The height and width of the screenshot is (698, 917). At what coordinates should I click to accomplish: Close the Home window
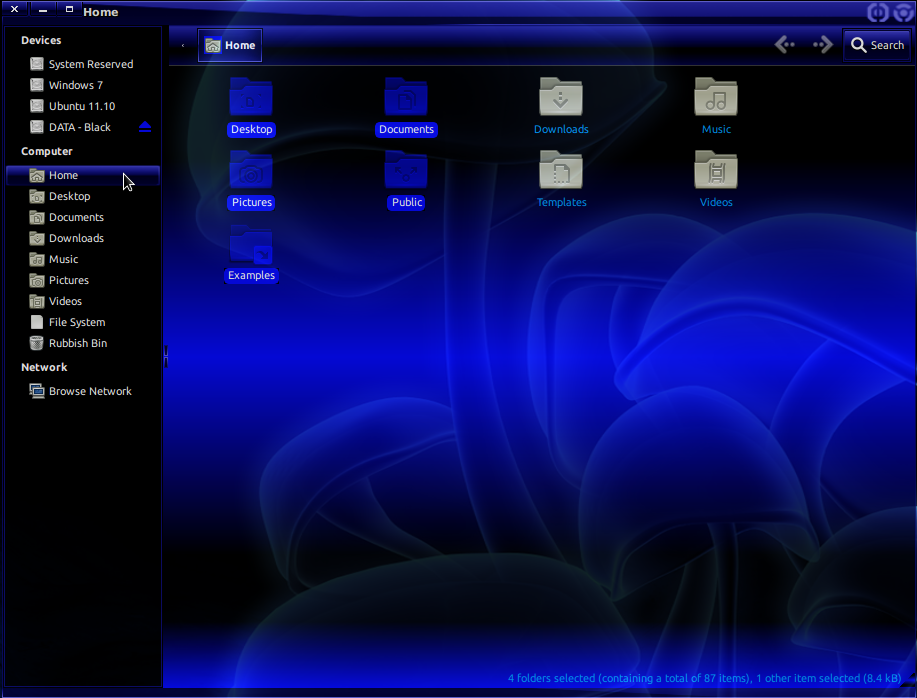point(15,9)
